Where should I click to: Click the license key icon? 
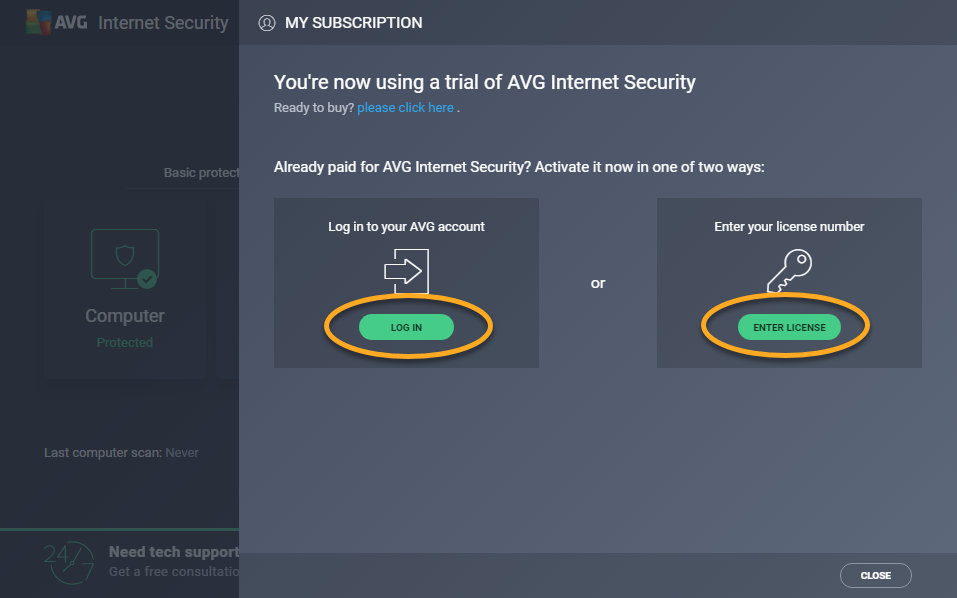[789, 271]
